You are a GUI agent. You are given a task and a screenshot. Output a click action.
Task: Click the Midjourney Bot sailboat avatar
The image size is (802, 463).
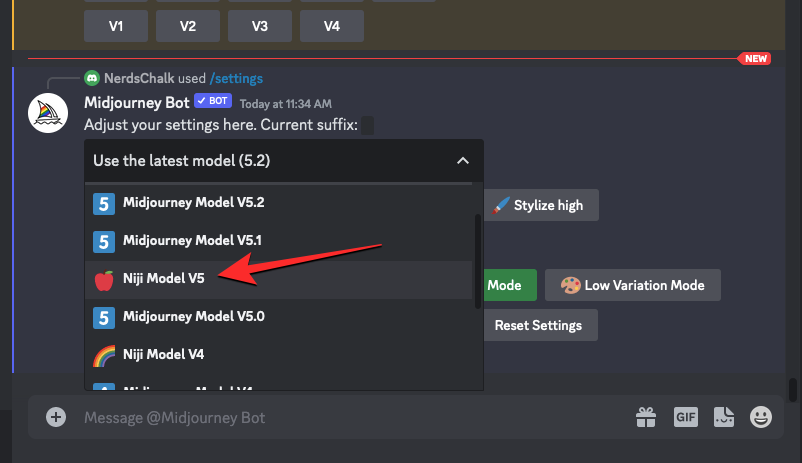coord(46,113)
